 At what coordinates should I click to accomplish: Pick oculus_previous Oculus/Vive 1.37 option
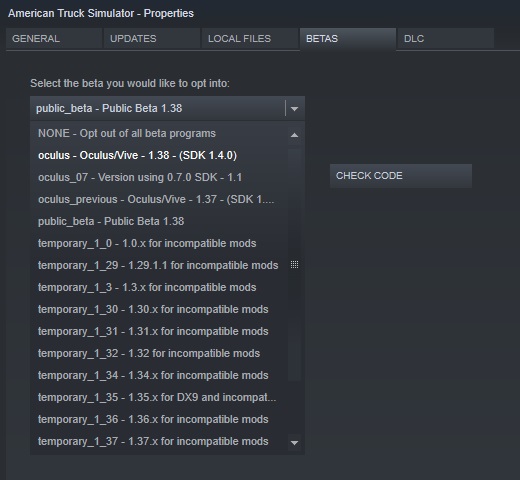[159, 199]
